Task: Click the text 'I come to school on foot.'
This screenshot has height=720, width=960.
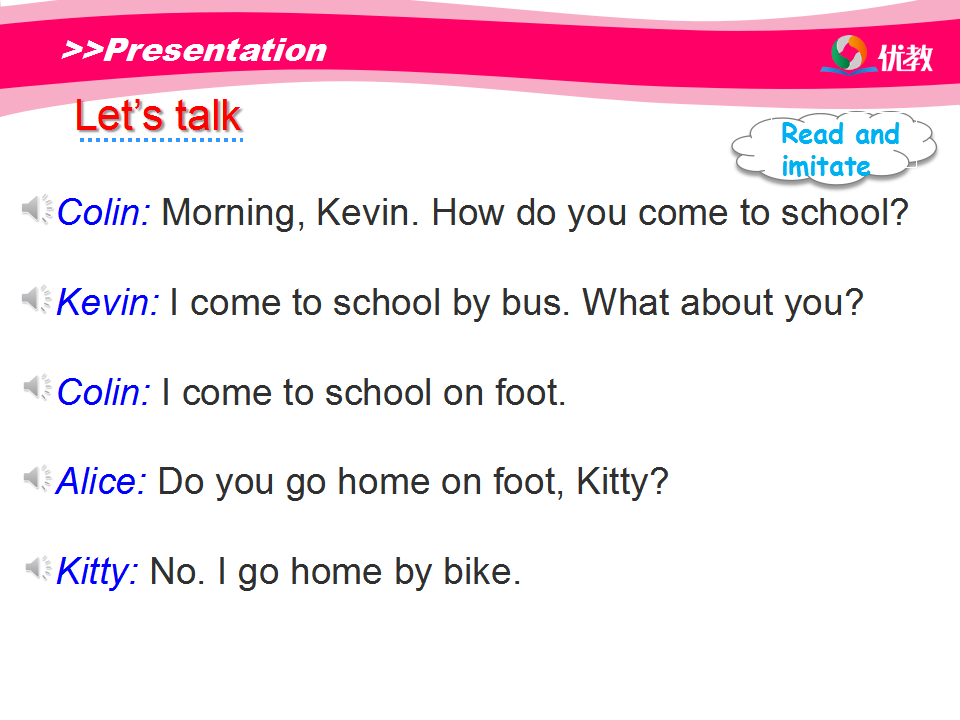Action: click(x=364, y=392)
